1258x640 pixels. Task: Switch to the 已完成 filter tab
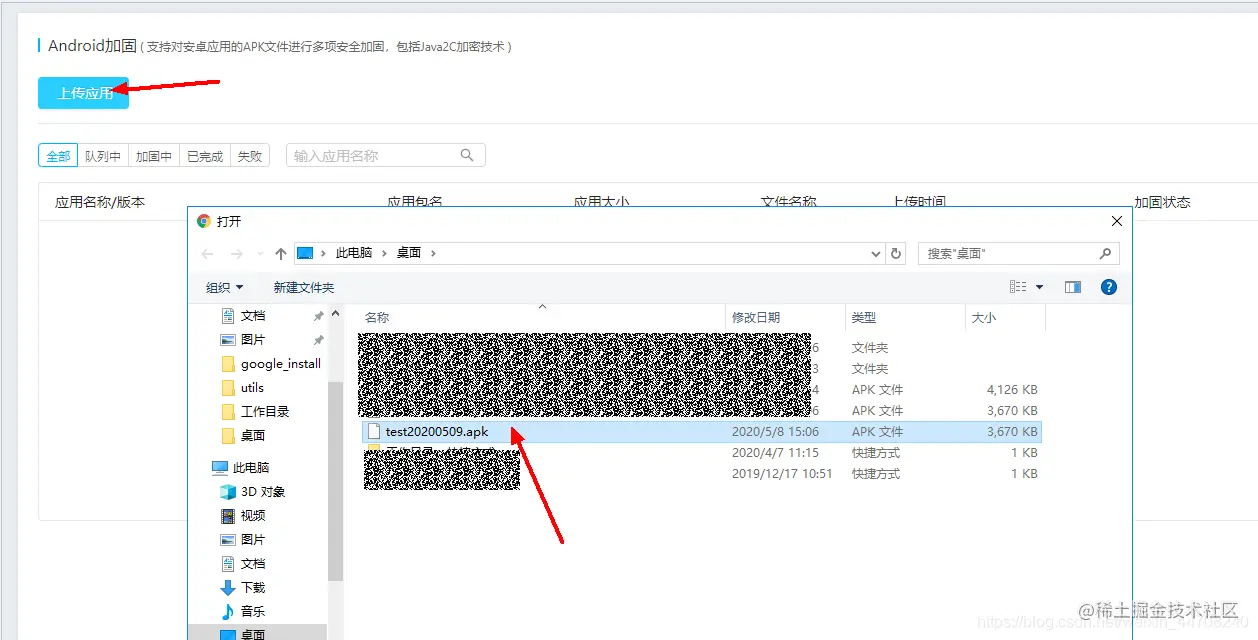[152, 155]
